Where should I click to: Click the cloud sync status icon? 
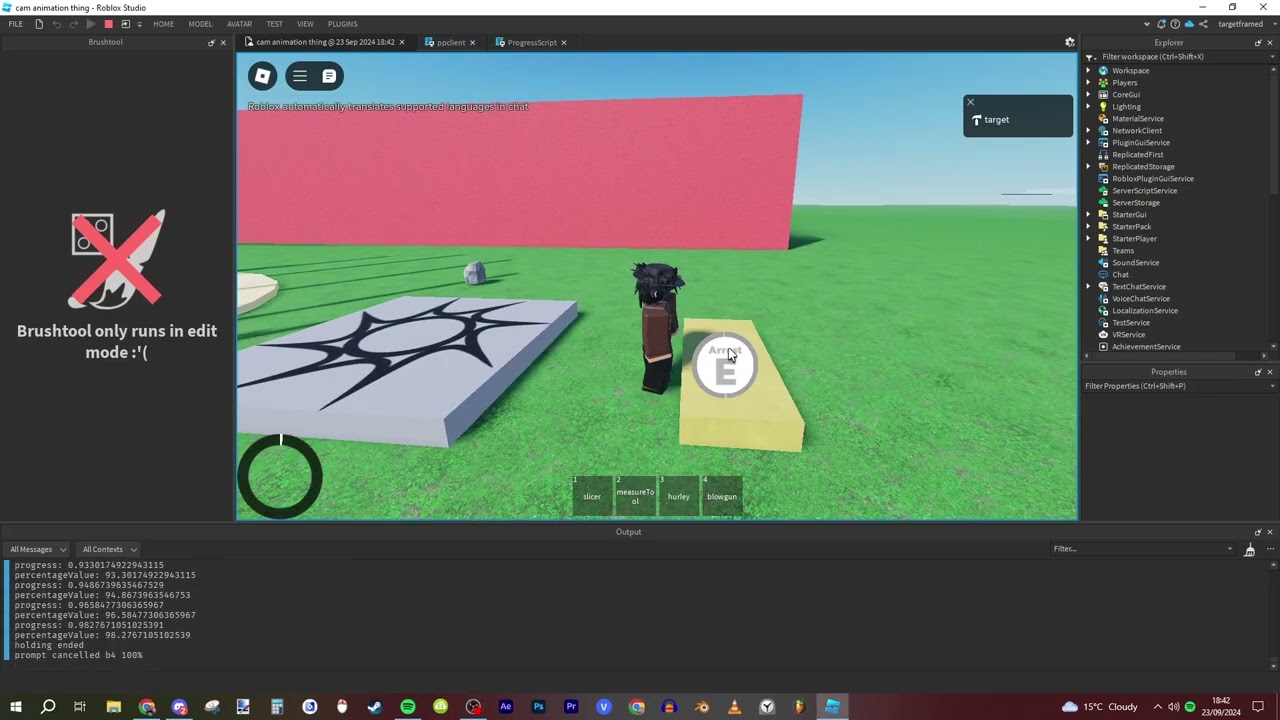click(x=1189, y=24)
